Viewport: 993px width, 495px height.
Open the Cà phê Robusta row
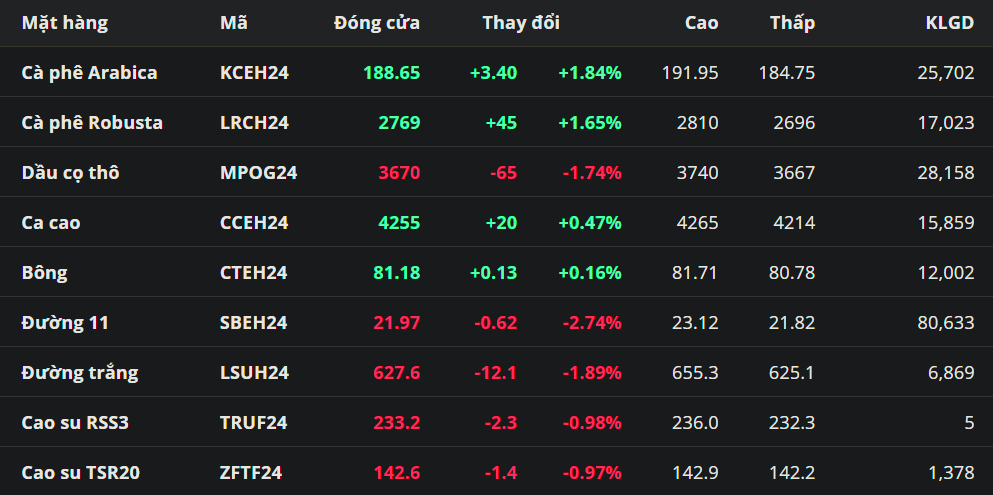tap(92, 122)
